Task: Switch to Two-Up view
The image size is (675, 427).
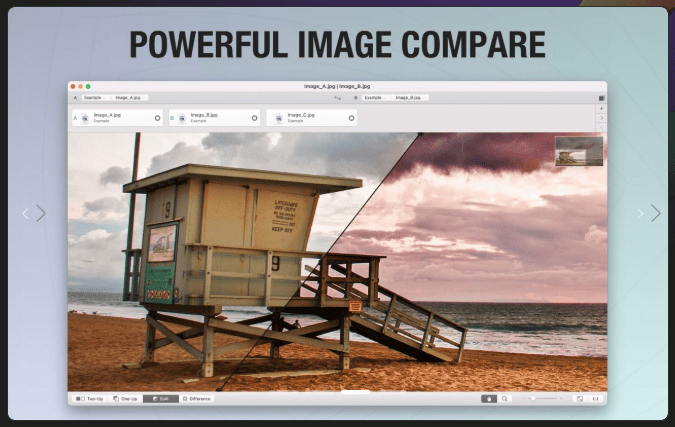Action: pos(90,399)
